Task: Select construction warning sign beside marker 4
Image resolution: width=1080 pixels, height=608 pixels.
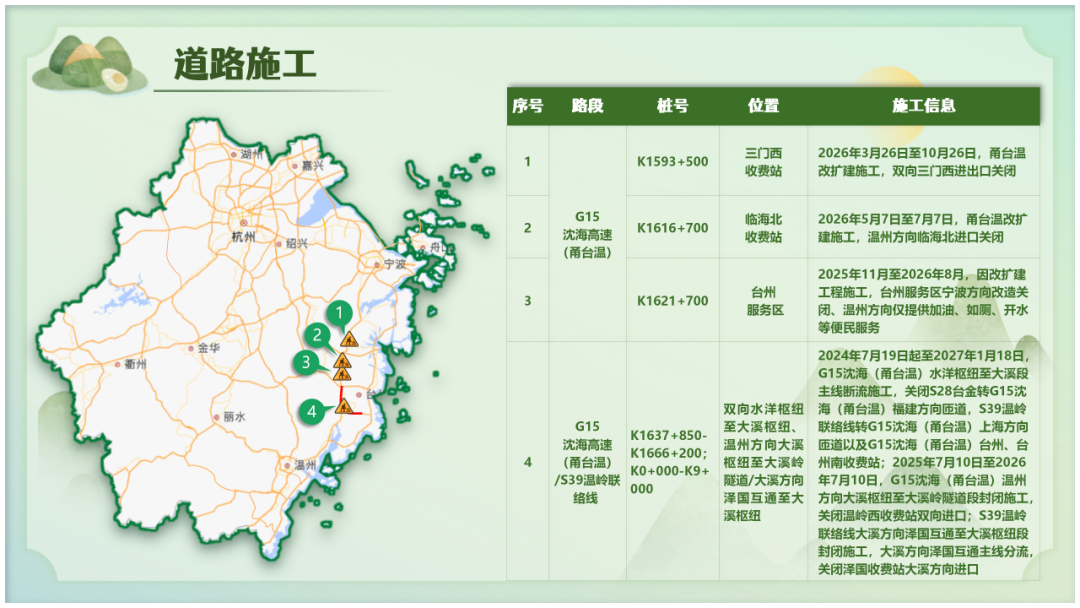Action: click(x=344, y=406)
